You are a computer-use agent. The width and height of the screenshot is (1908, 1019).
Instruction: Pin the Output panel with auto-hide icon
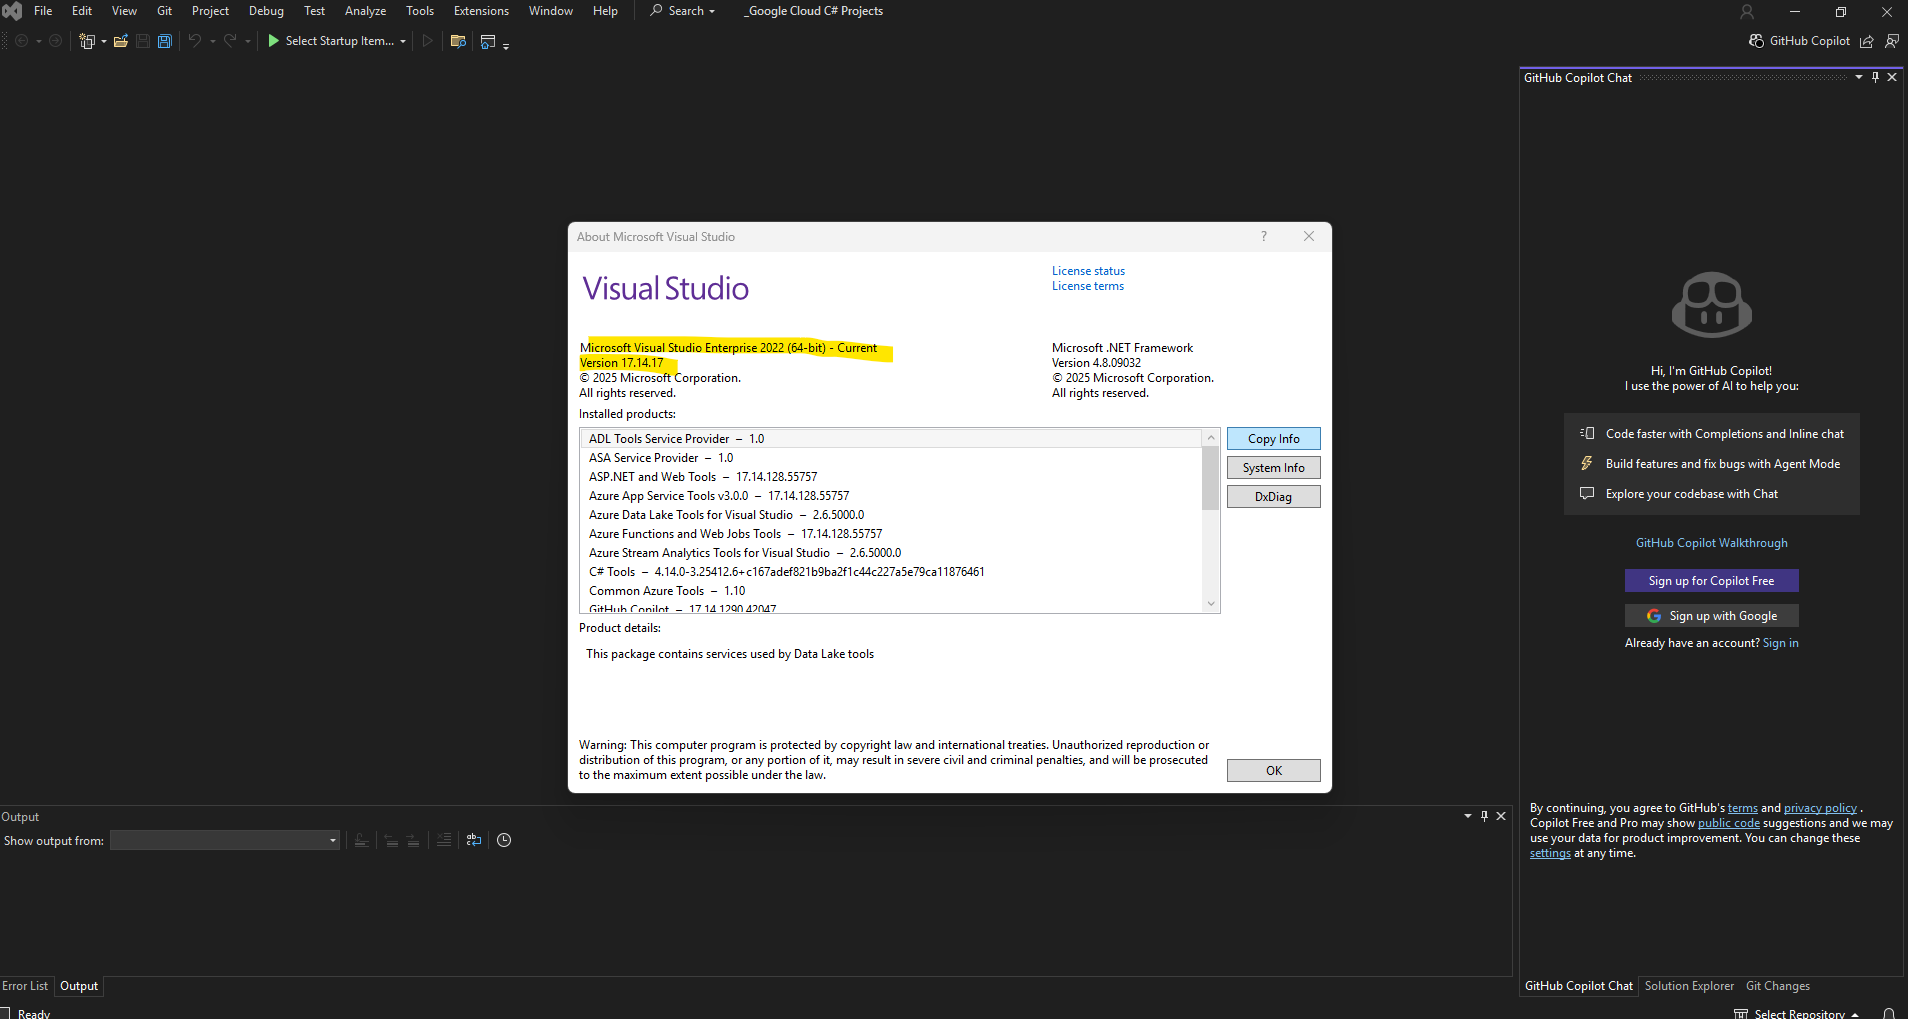[1484, 816]
